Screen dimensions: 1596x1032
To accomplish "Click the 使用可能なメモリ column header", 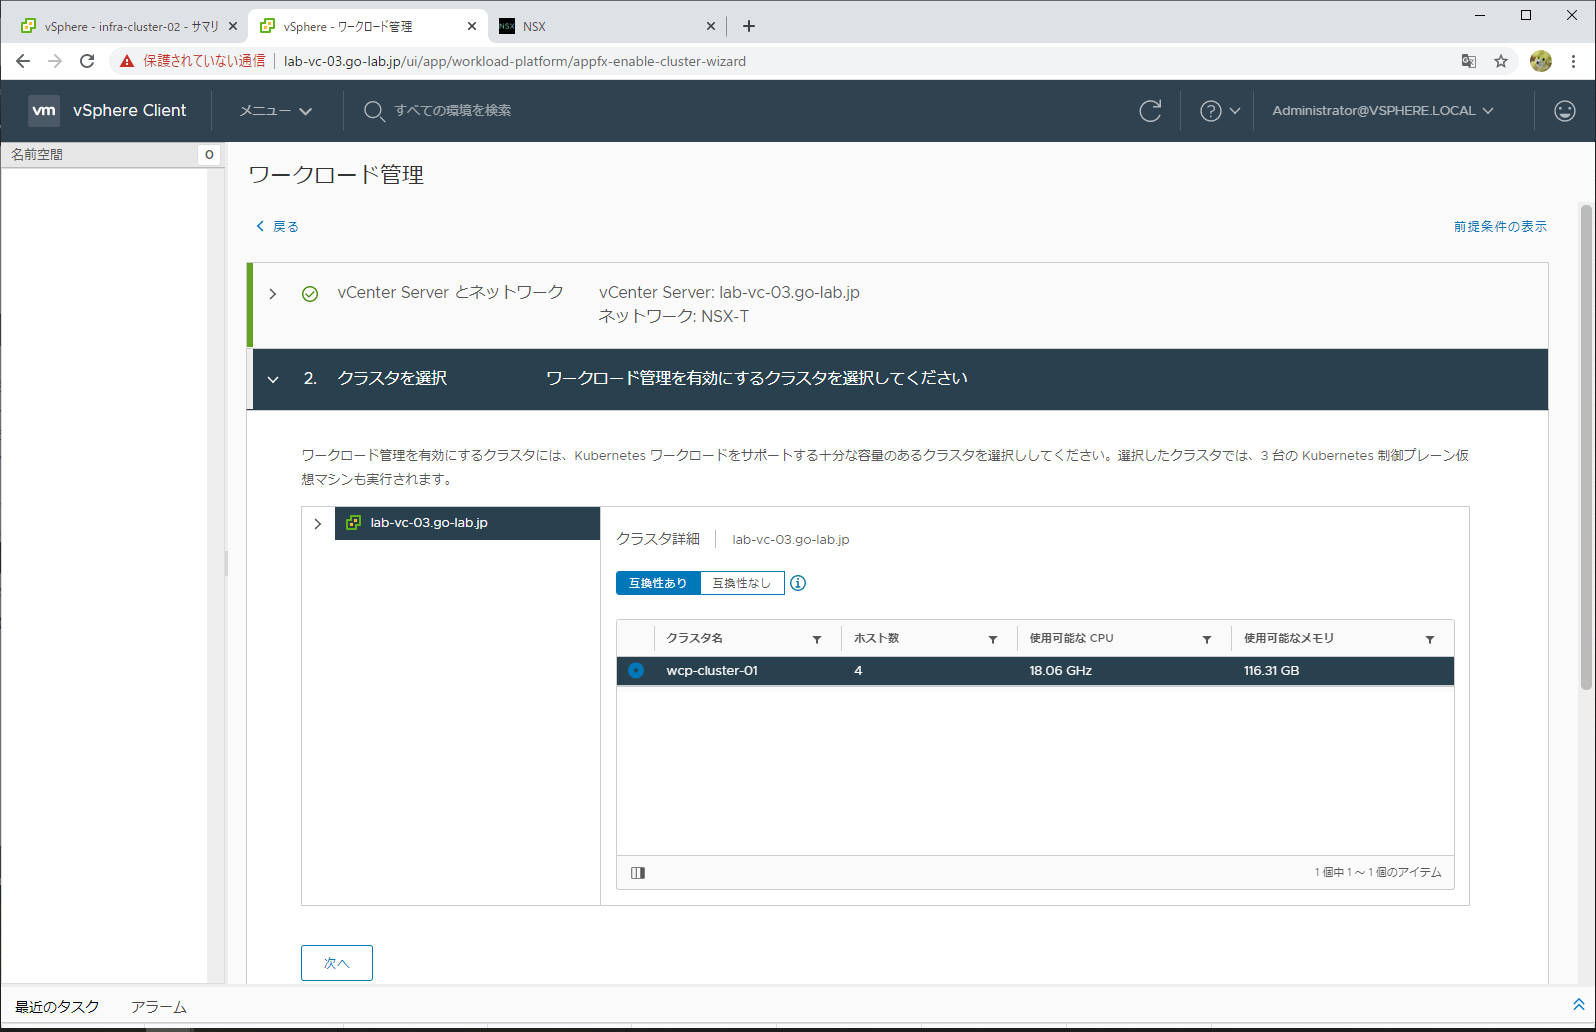I will (1289, 638).
